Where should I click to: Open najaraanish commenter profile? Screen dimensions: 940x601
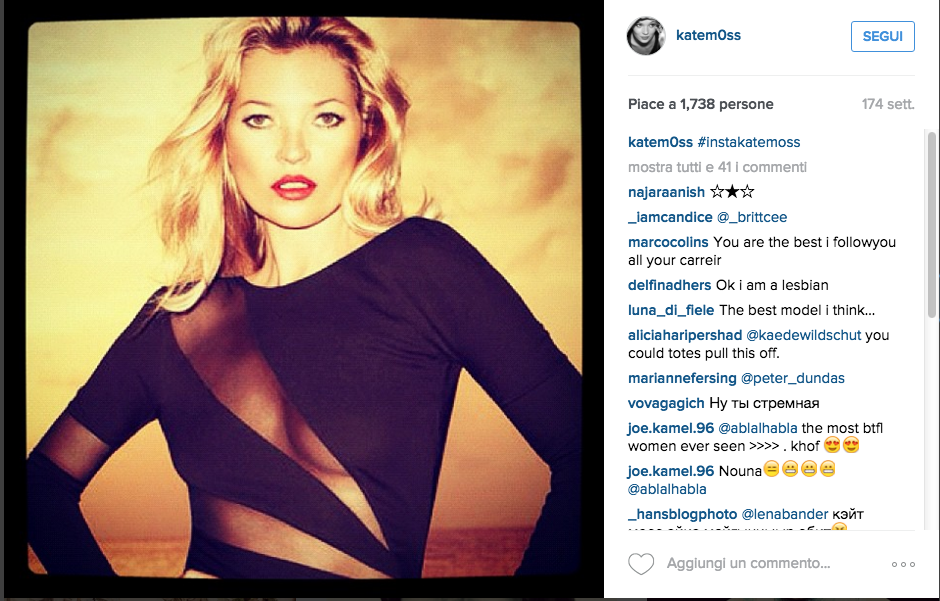click(666, 192)
